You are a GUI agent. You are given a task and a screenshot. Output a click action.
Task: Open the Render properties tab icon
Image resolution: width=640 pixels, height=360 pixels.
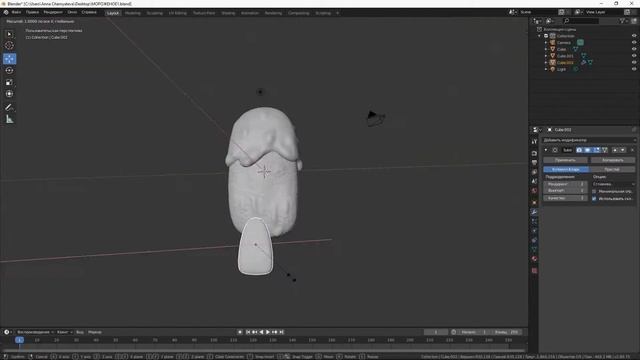click(534, 153)
